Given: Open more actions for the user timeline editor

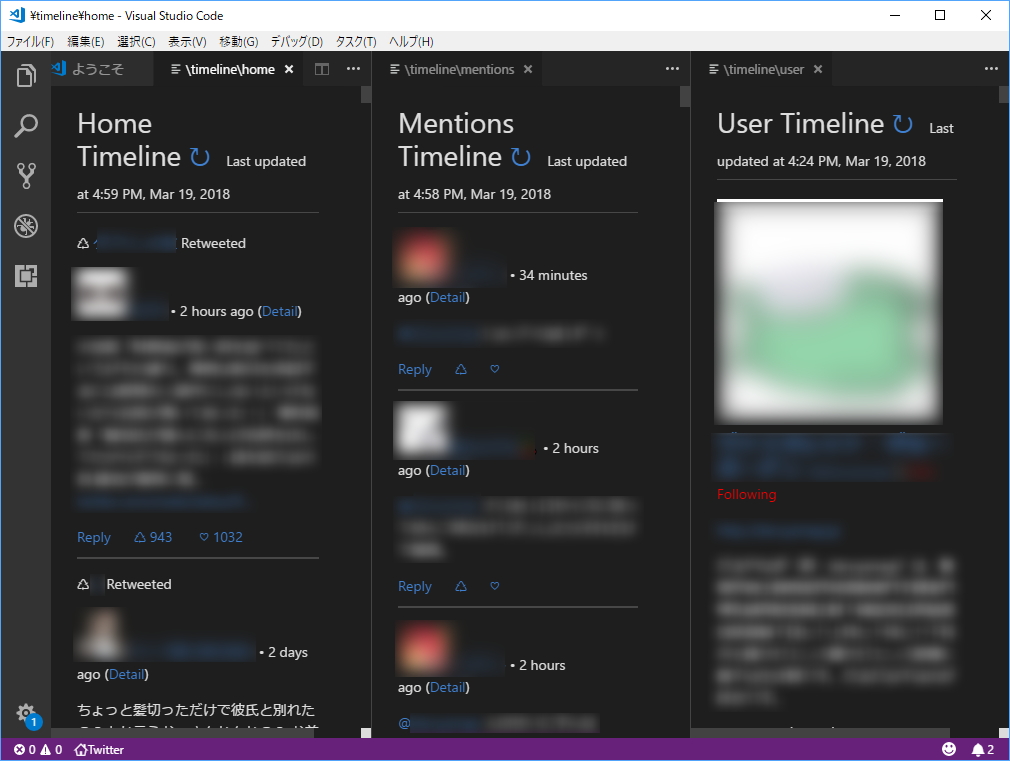Looking at the screenshot, I should (x=990, y=68).
